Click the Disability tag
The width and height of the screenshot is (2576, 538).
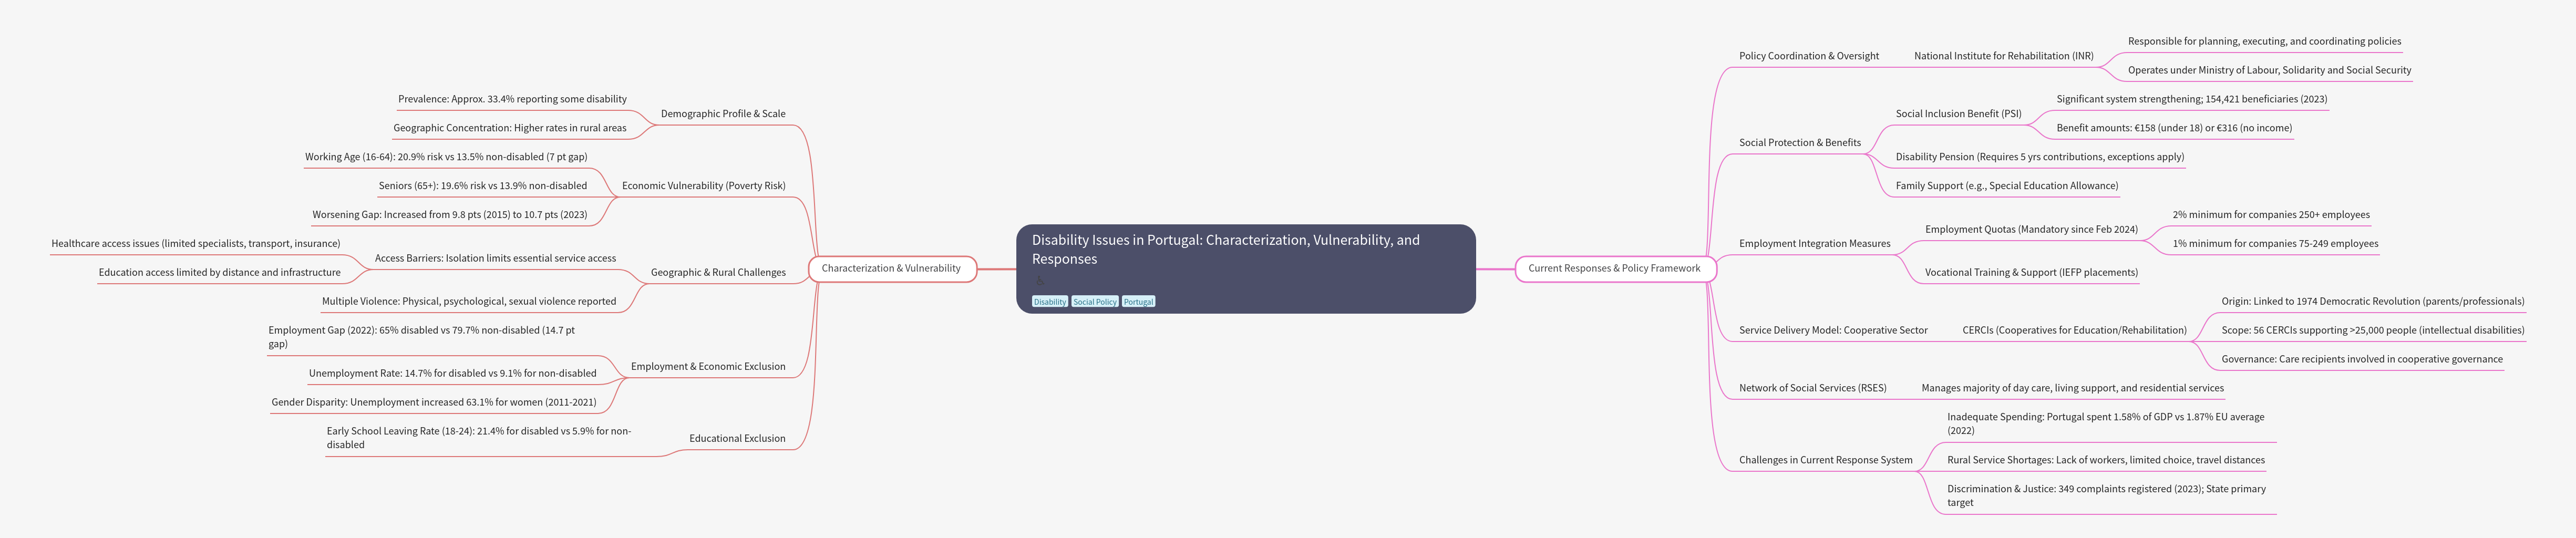pyautogui.click(x=1049, y=302)
